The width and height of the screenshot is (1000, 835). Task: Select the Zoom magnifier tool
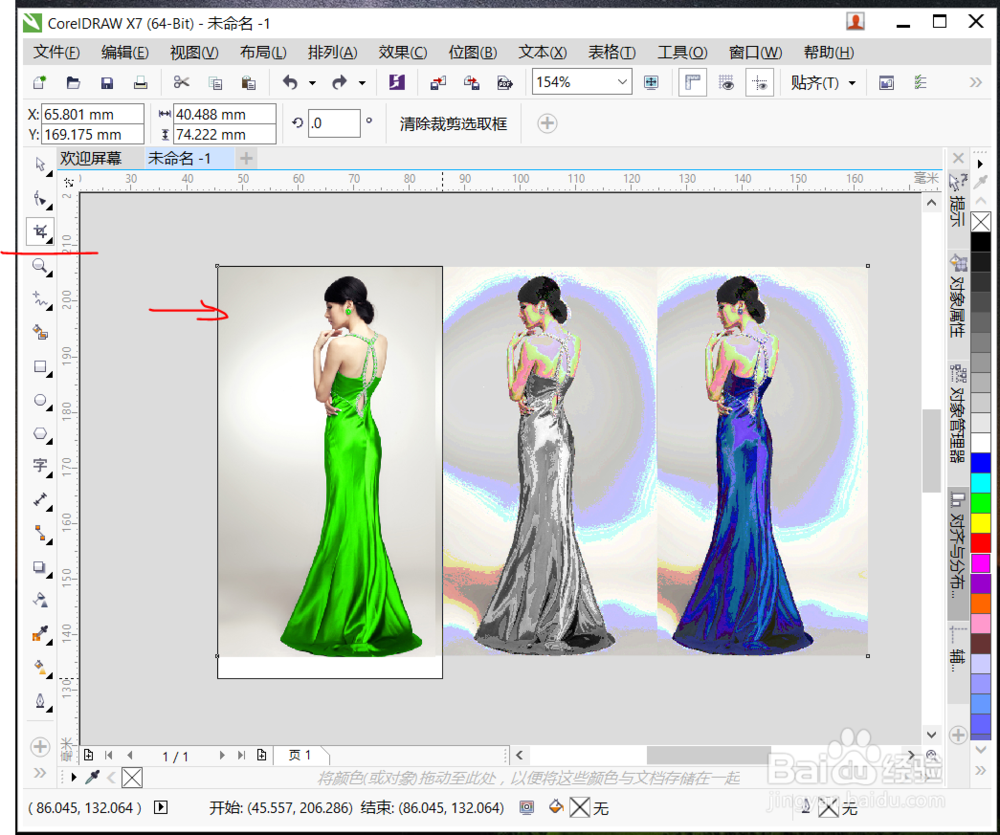[x=40, y=266]
